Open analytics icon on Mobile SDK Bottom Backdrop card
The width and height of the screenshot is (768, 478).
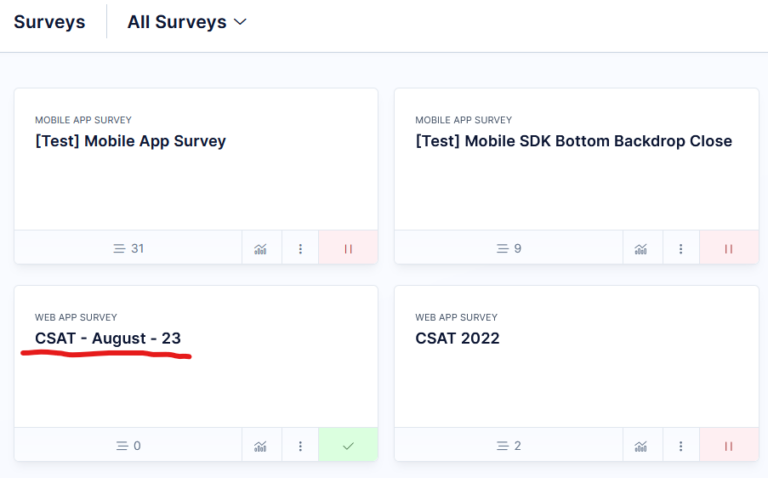point(642,248)
